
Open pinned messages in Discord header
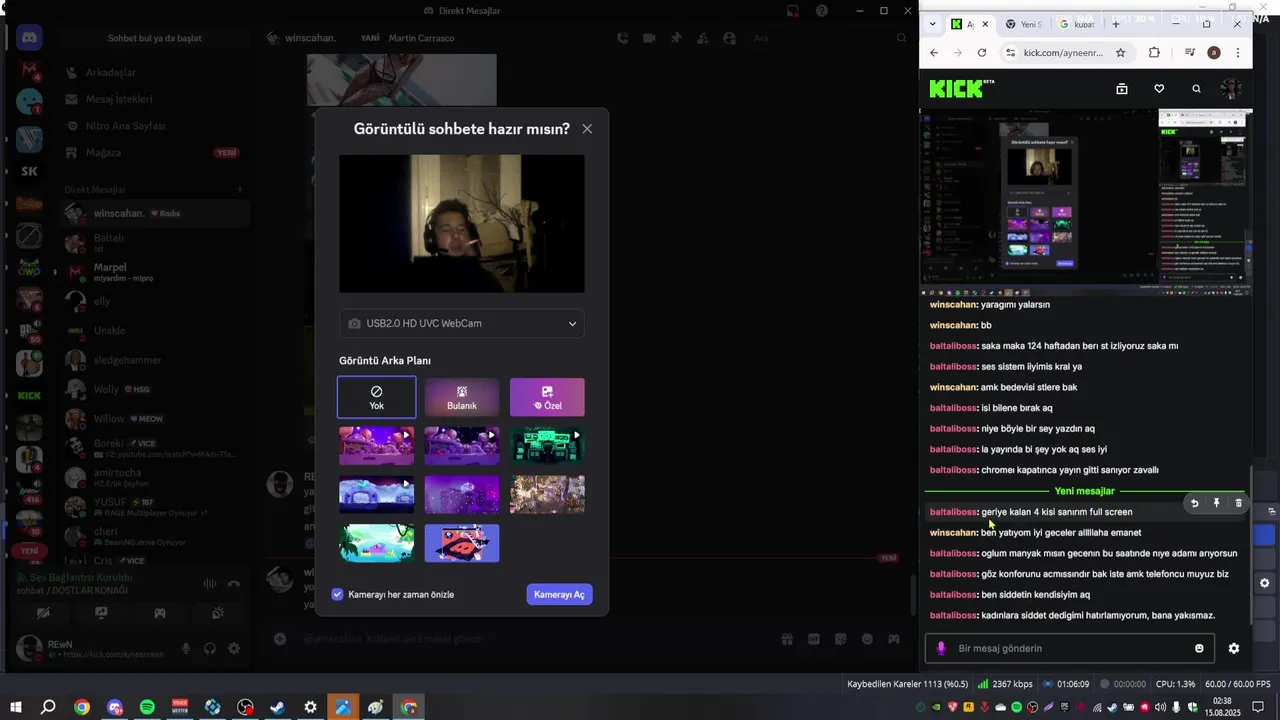point(676,38)
